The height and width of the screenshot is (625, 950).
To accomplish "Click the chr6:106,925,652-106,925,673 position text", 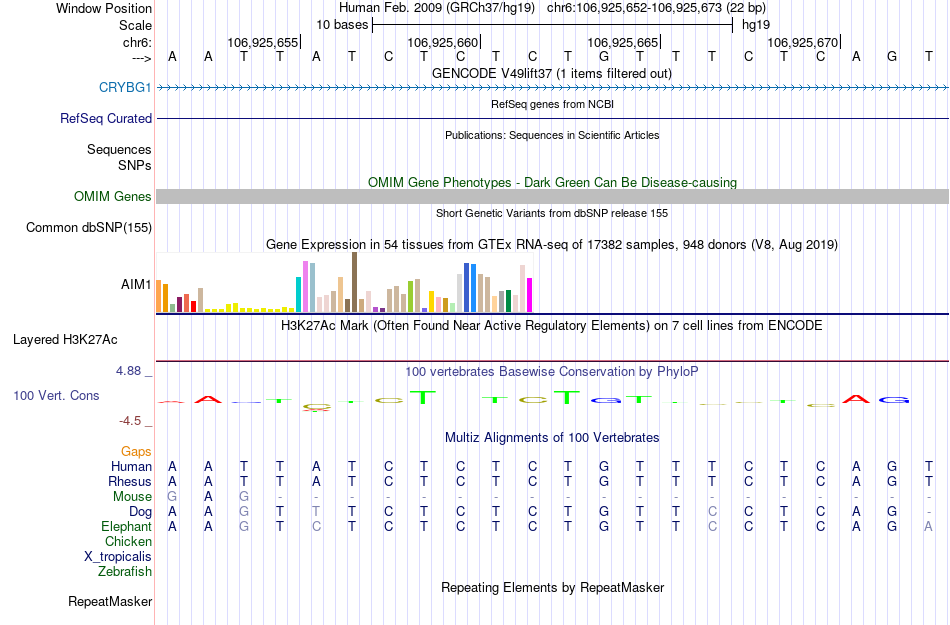I will coord(656,8).
